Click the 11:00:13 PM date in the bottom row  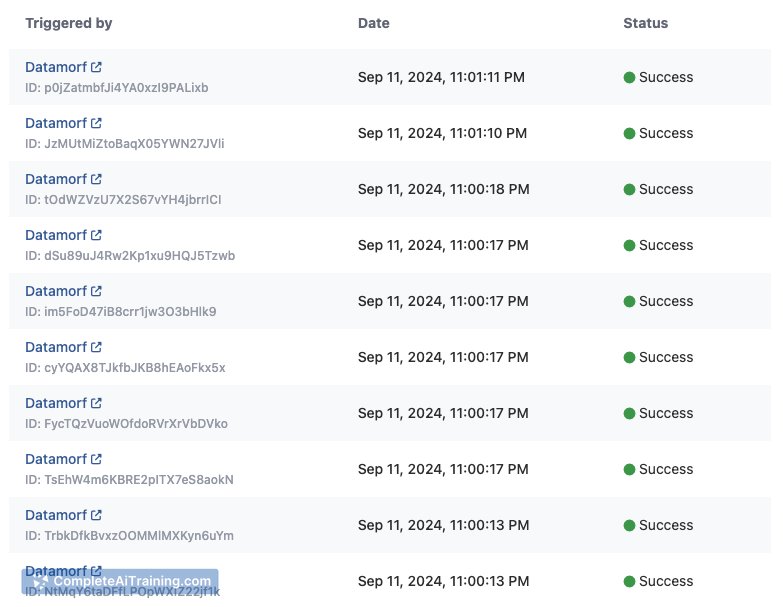pyautogui.click(x=443, y=581)
